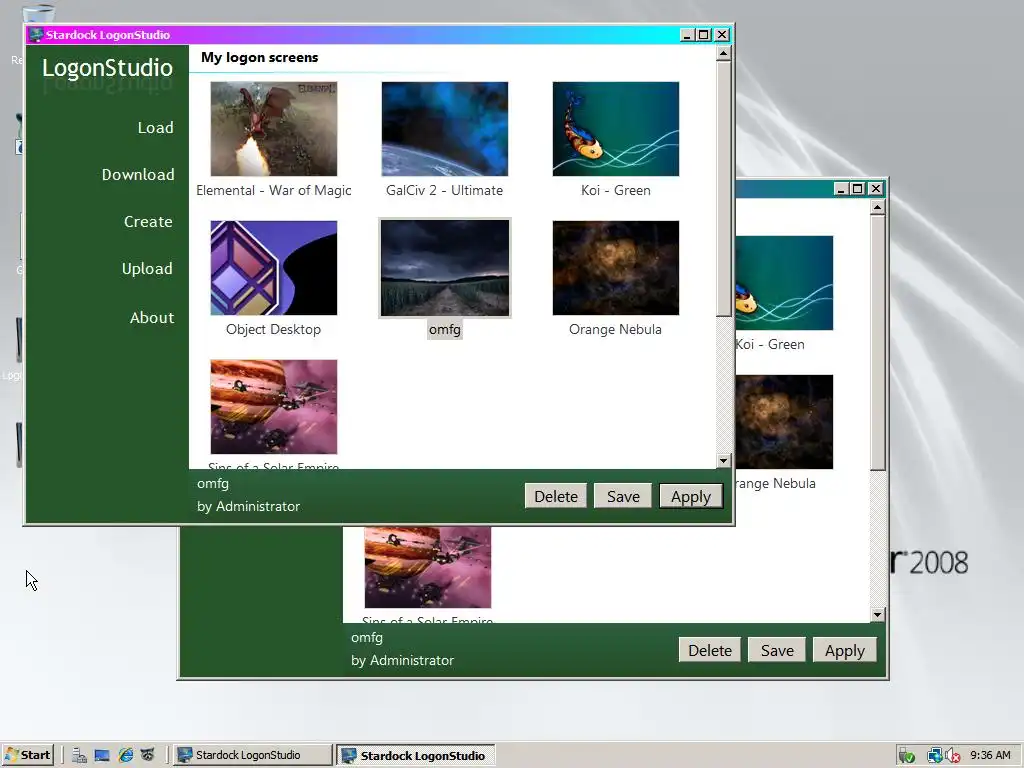
Task: Click the Recycle Bin desktop icon
Action: coord(38,14)
